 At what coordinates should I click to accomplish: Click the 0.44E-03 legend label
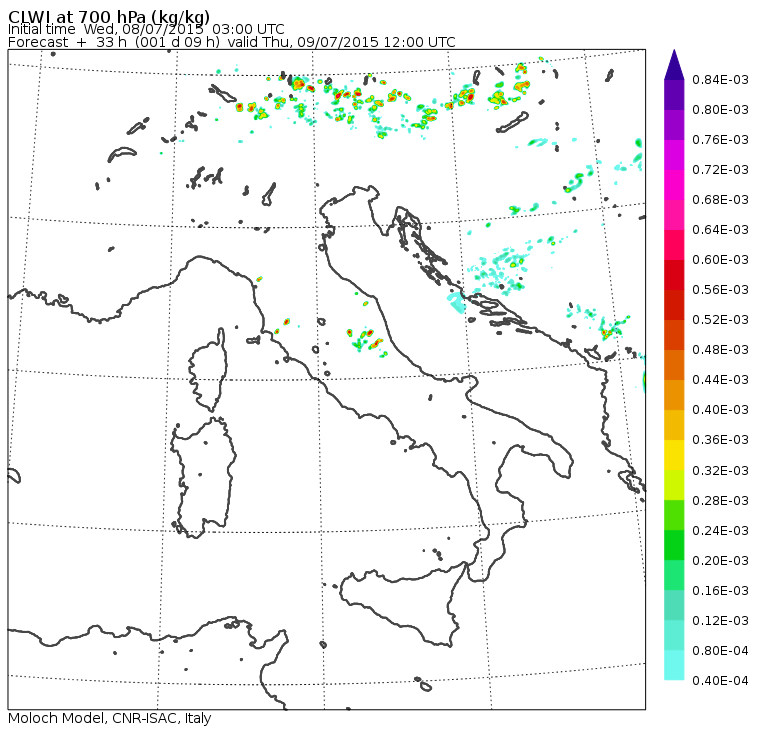click(x=720, y=380)
